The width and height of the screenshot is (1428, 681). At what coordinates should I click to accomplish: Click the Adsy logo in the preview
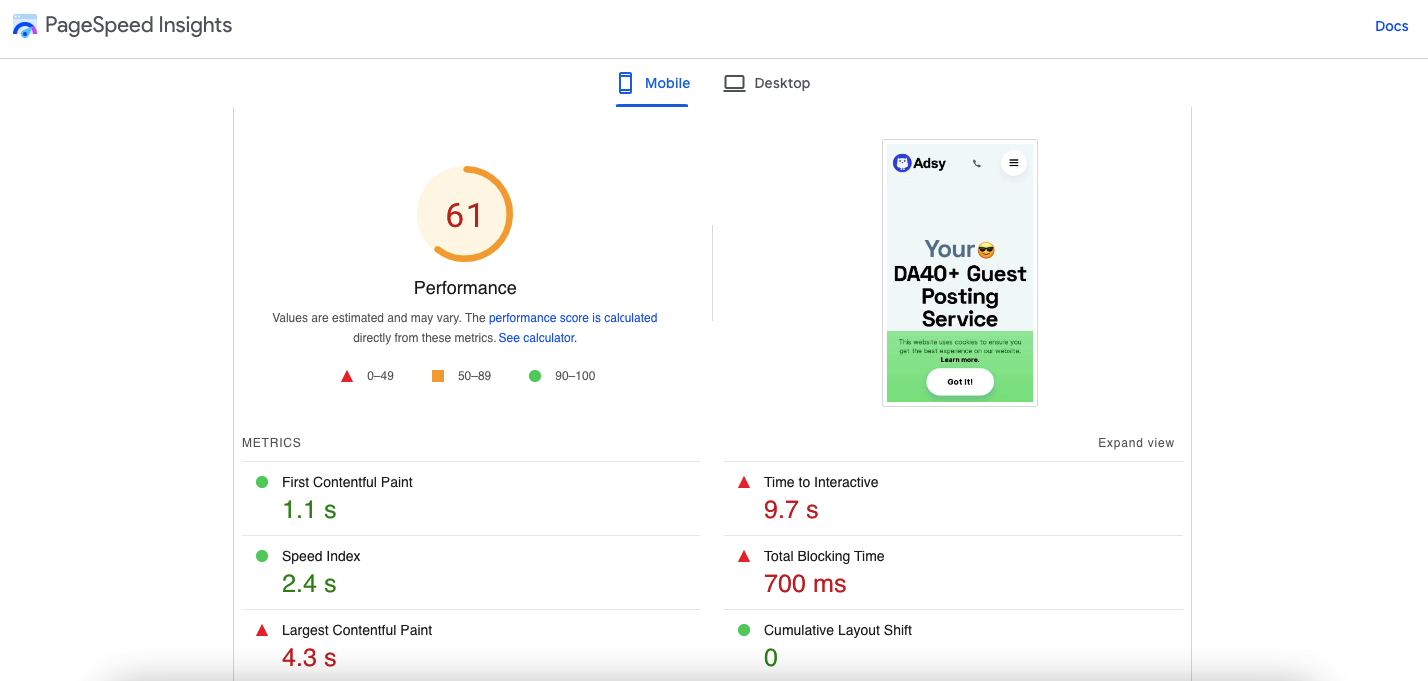[919, 163]
